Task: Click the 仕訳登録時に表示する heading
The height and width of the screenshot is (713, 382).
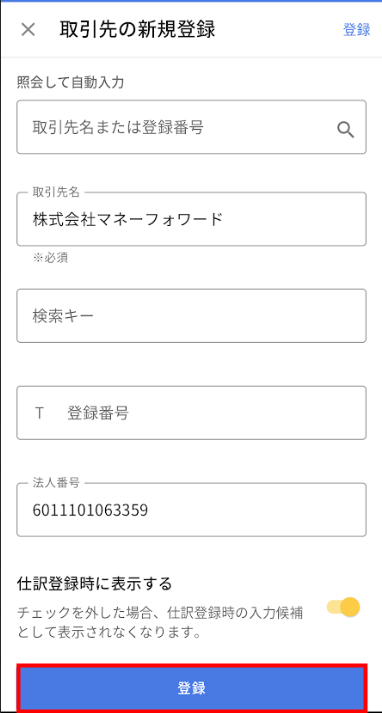Action: pyautogui.click(x=95, y=583)
